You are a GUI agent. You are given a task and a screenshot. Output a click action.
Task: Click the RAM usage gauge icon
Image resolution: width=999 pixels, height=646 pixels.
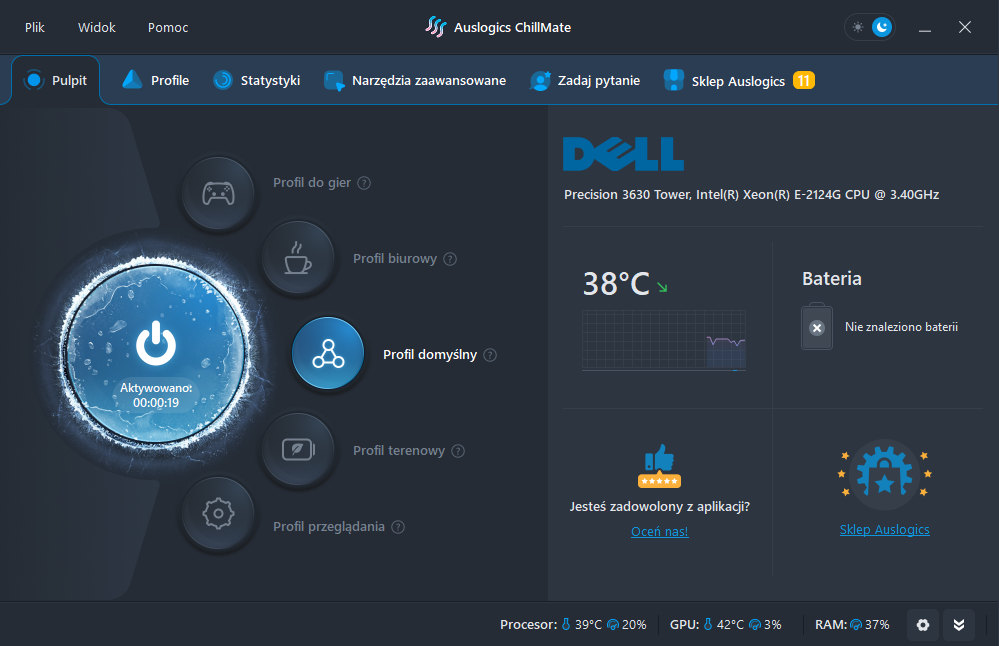(856, 625)
